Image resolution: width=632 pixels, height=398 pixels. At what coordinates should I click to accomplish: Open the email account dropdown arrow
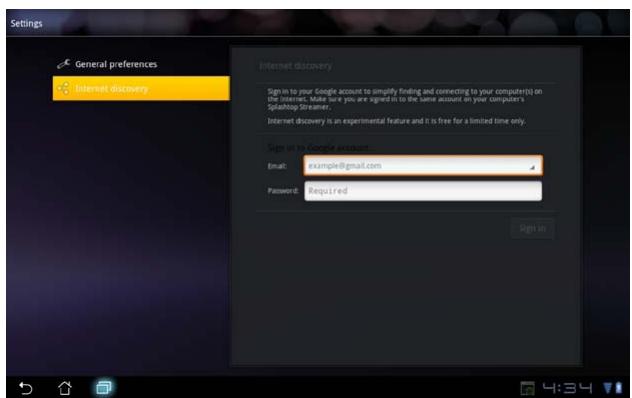532,167
